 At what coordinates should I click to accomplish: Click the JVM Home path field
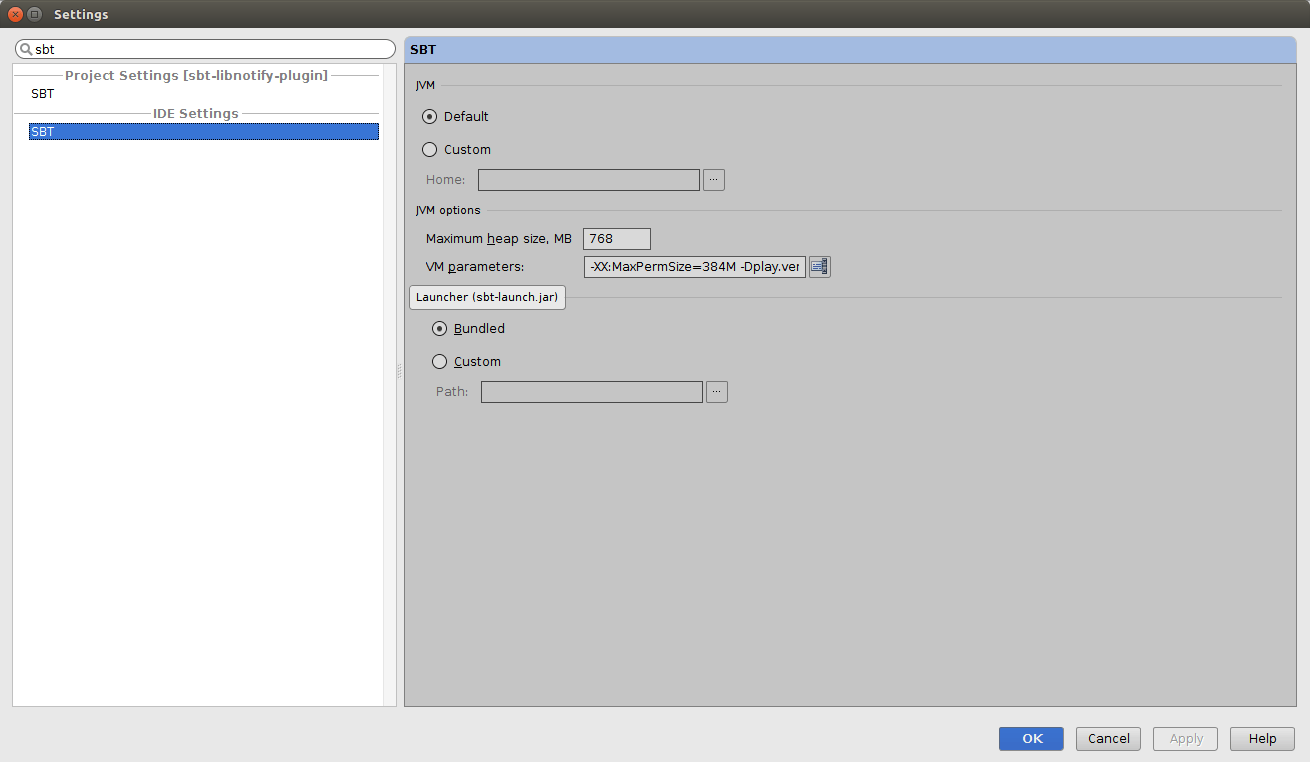(x=589, y=180)
